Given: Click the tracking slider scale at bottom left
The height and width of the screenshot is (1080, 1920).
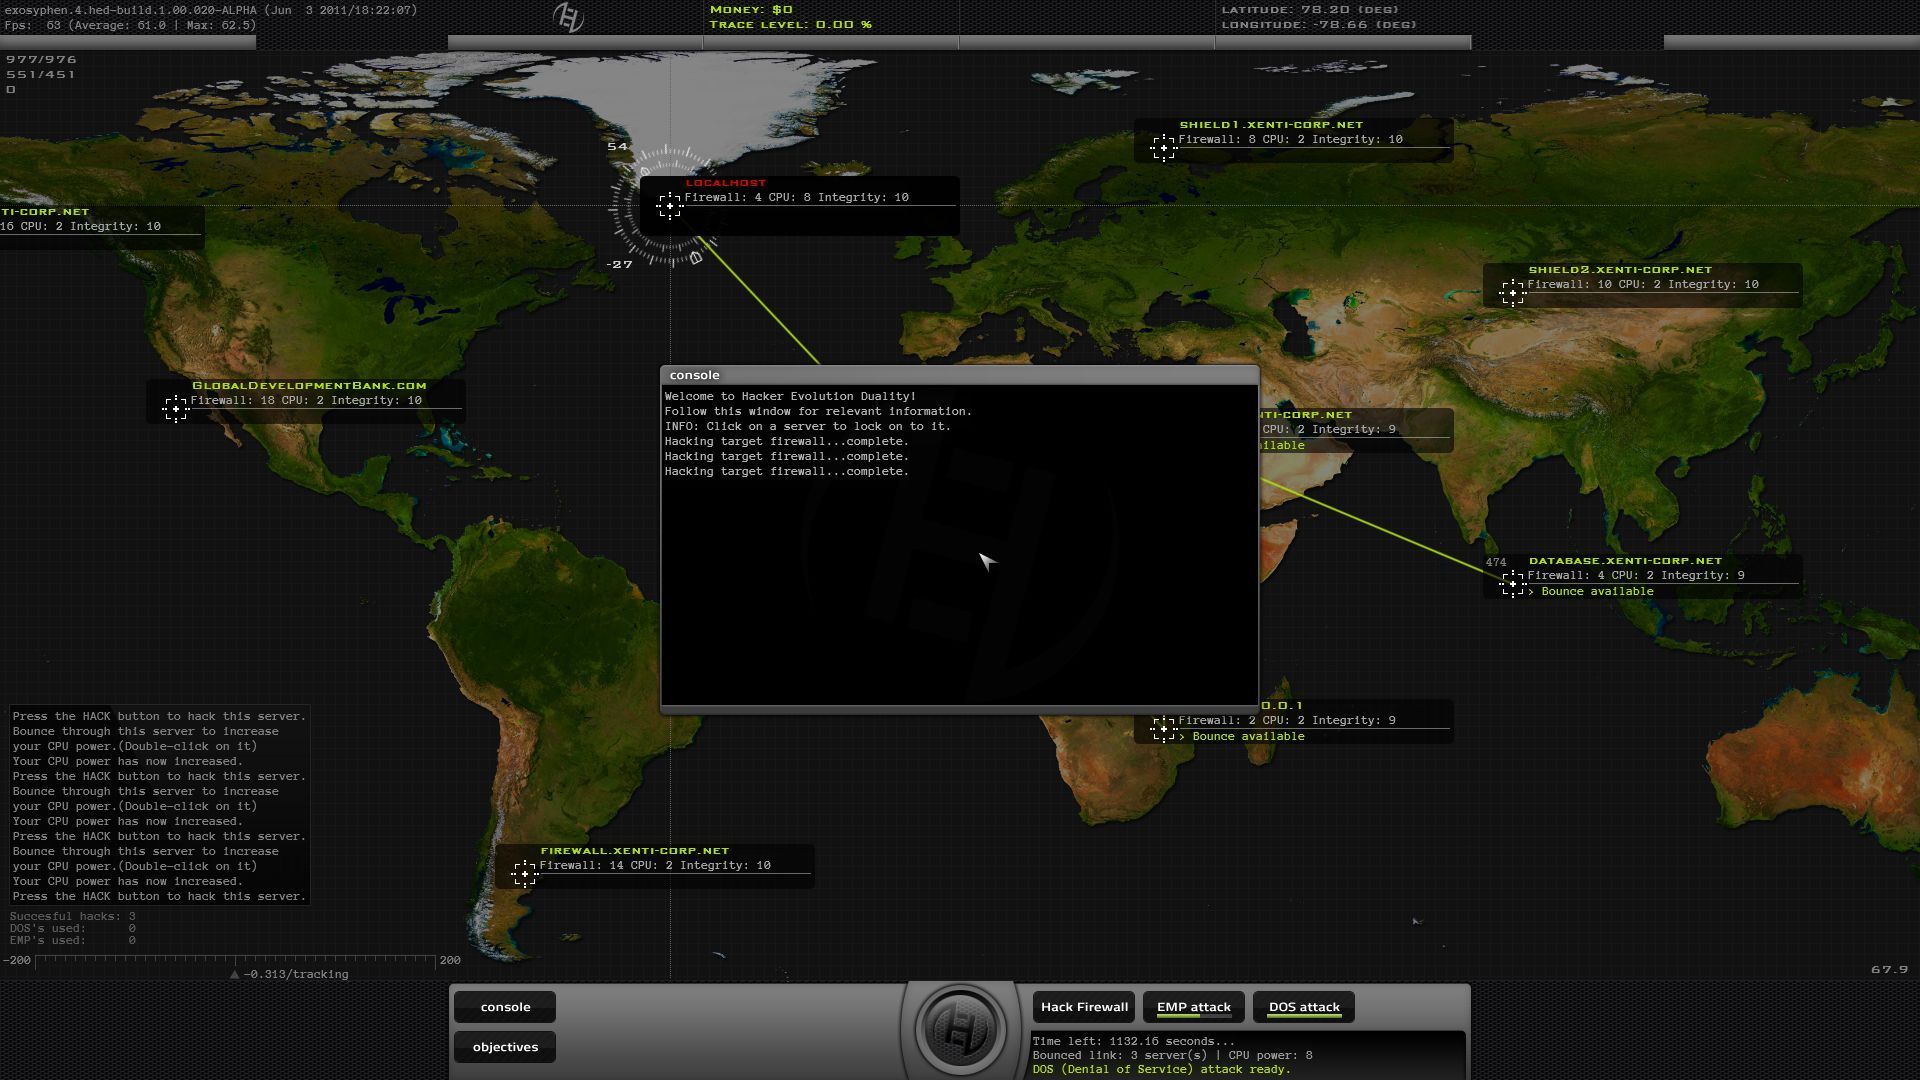Looking at the screenshot, I should (x=235, y=961).
